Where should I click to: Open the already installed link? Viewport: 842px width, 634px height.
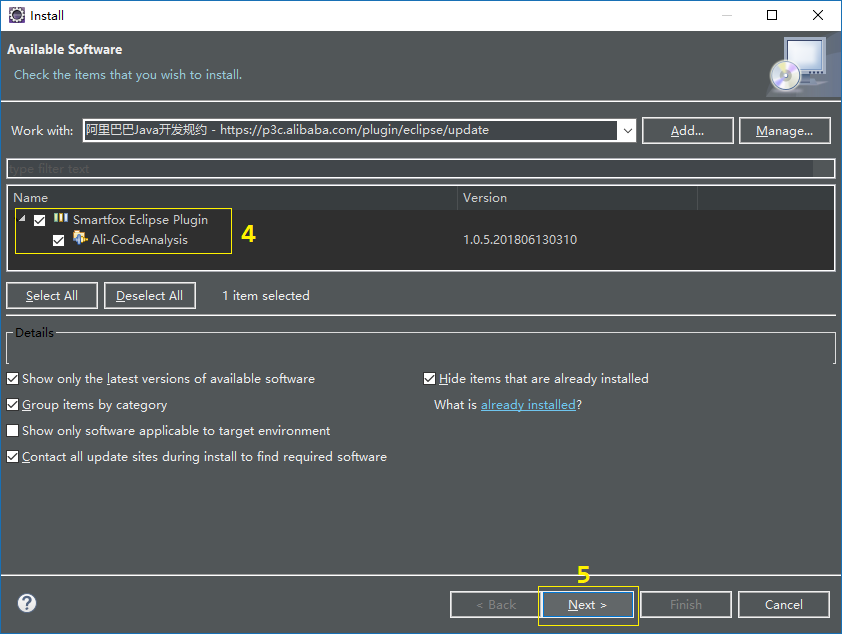tap(528, 405)
